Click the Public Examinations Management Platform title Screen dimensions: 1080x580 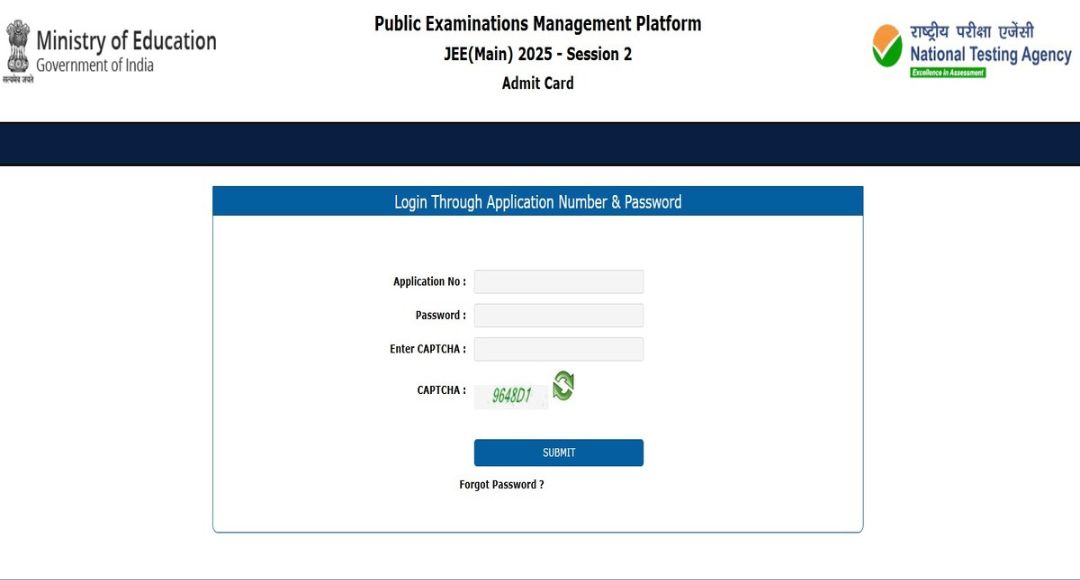click(x=538, y=23)
